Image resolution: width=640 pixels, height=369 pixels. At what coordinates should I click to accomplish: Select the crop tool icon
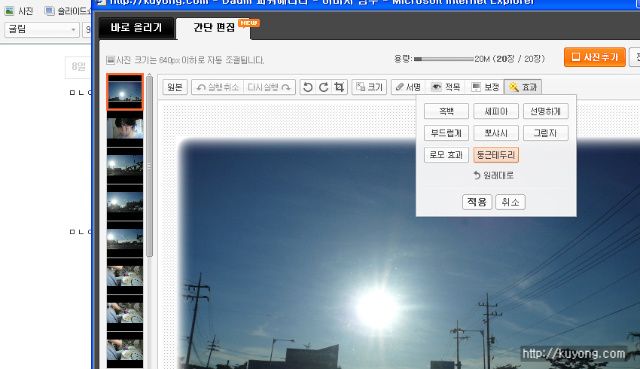click(339, 87)
